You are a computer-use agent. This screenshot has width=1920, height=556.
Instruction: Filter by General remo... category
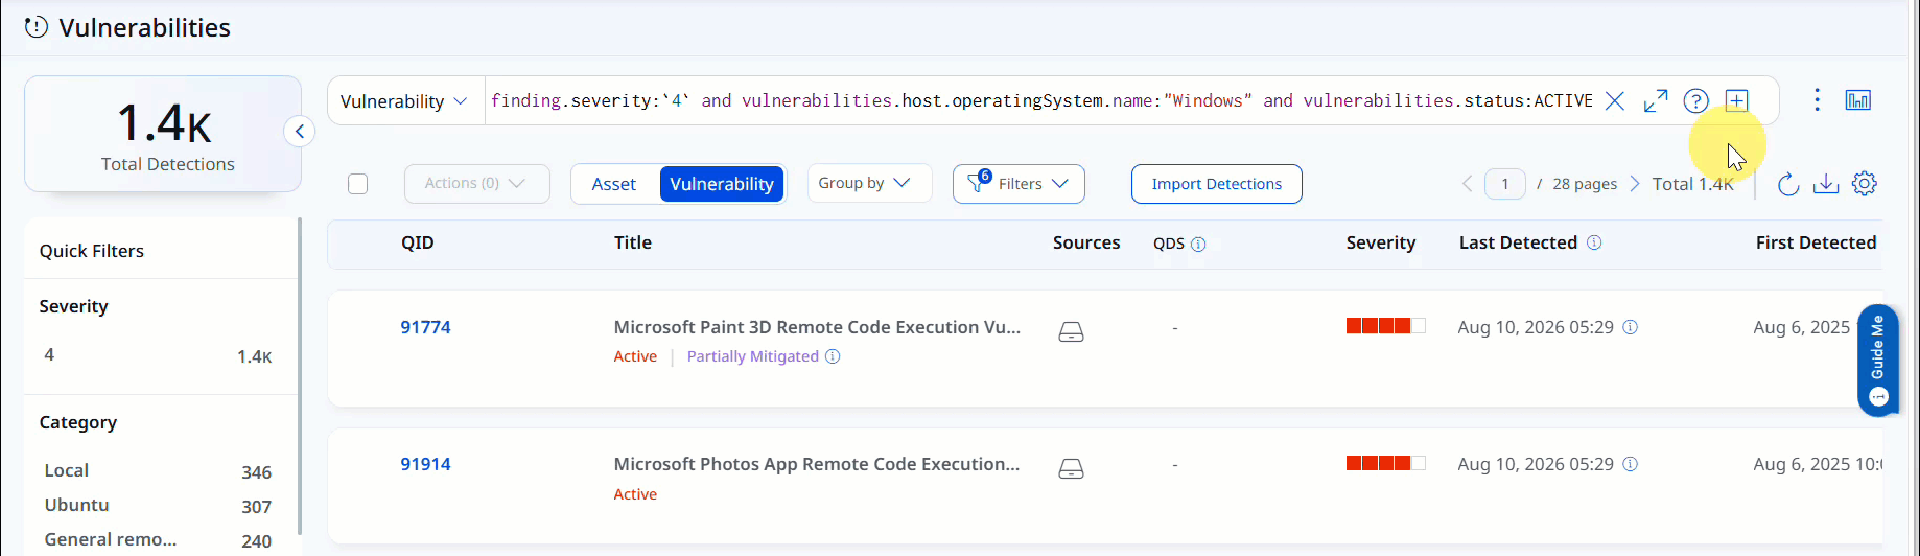pyautogui.click(x=157, y=540)
